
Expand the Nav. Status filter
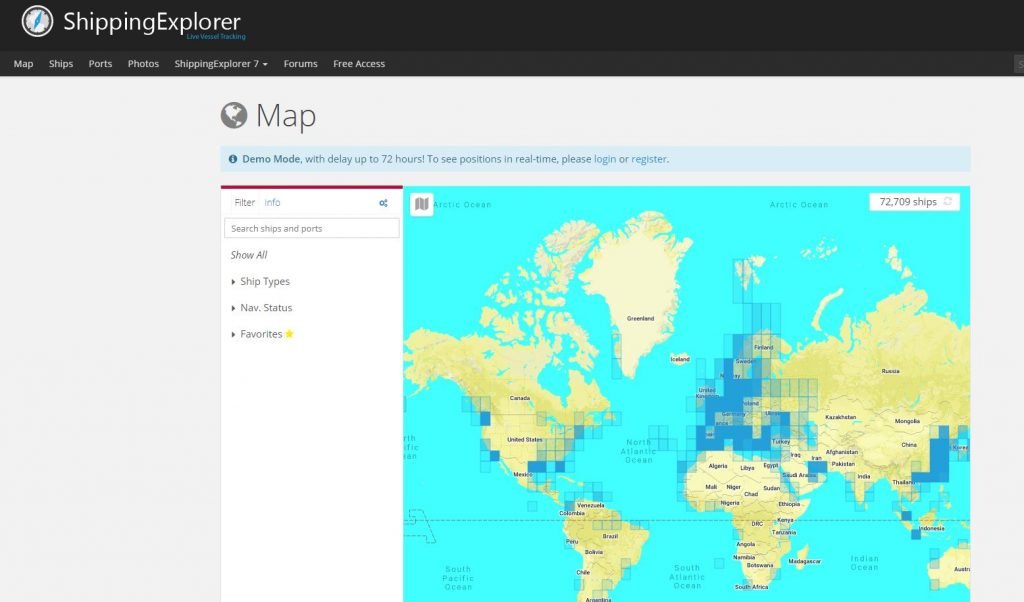[x=262, y=308]
